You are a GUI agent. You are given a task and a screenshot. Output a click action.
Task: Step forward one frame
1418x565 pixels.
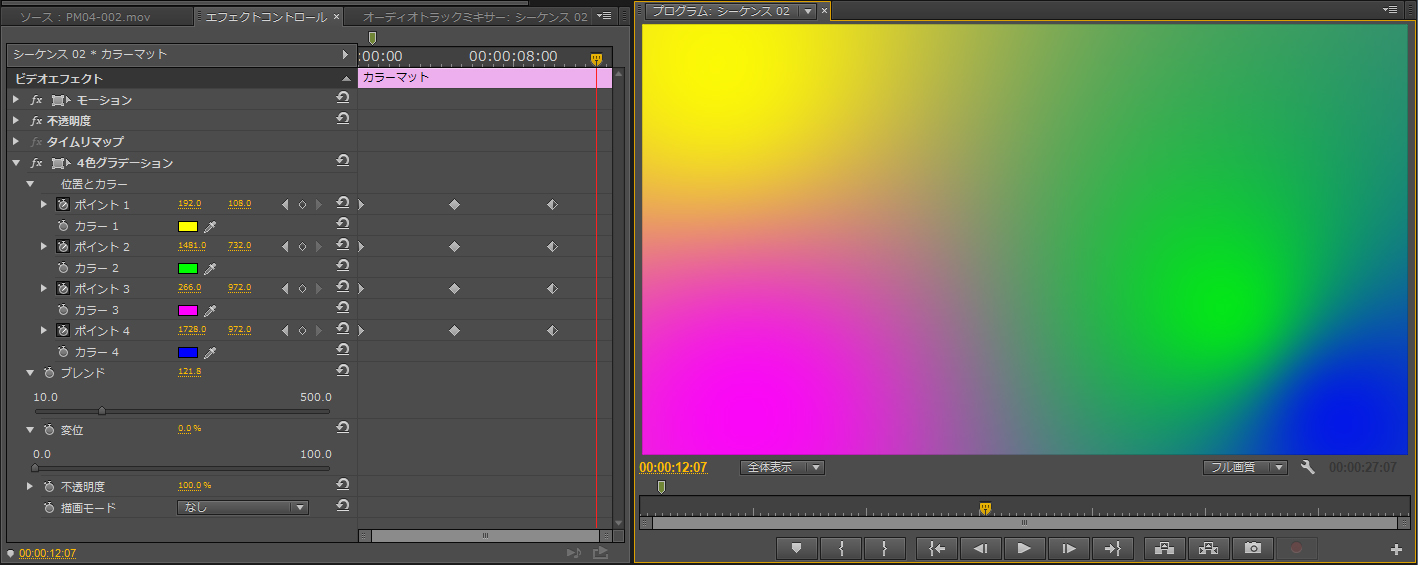click(x=1068, y=548)
